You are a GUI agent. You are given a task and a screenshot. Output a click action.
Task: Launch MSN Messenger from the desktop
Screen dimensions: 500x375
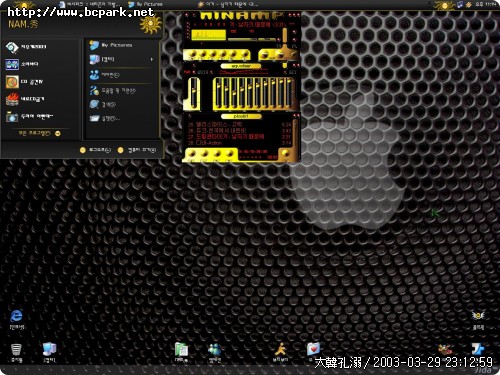214,352
